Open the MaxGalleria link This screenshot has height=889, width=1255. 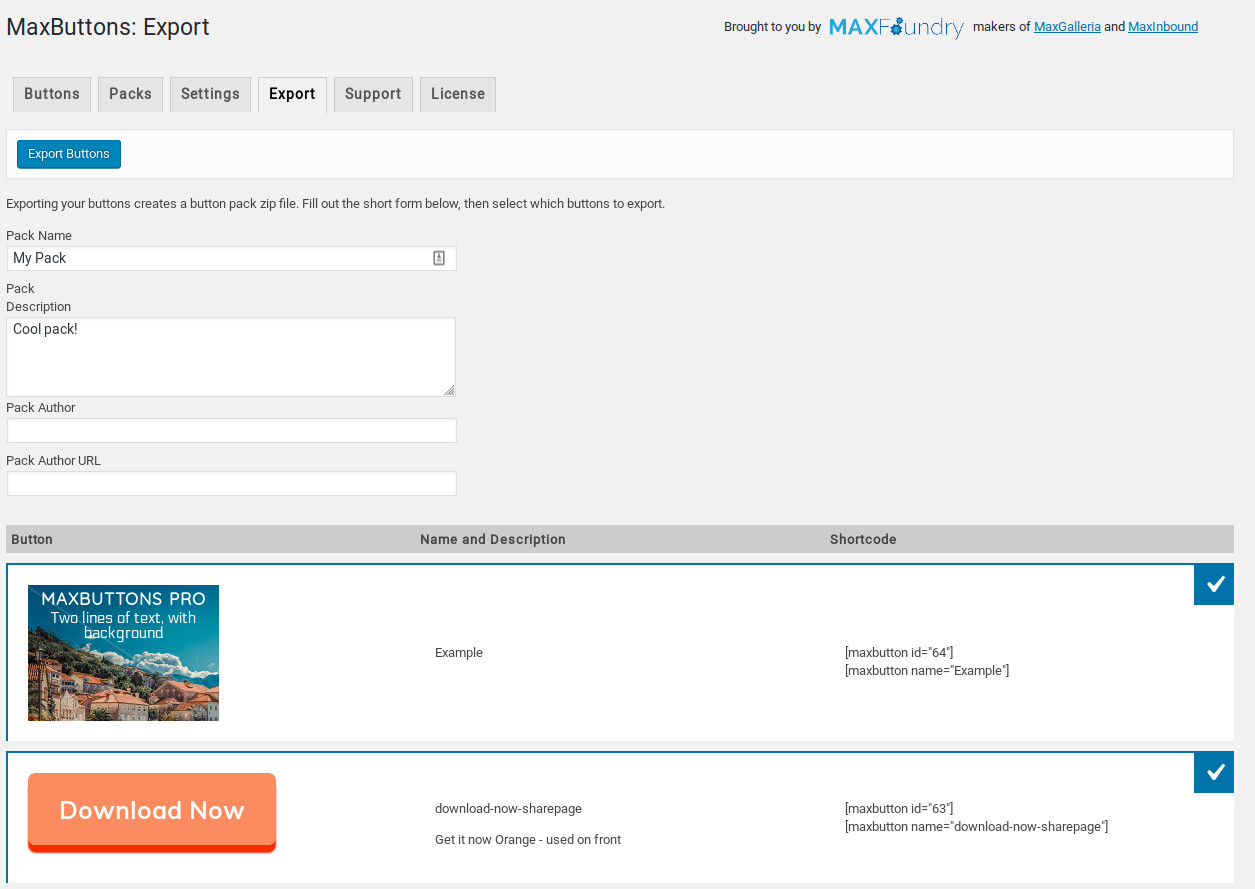pos(1067,27)
